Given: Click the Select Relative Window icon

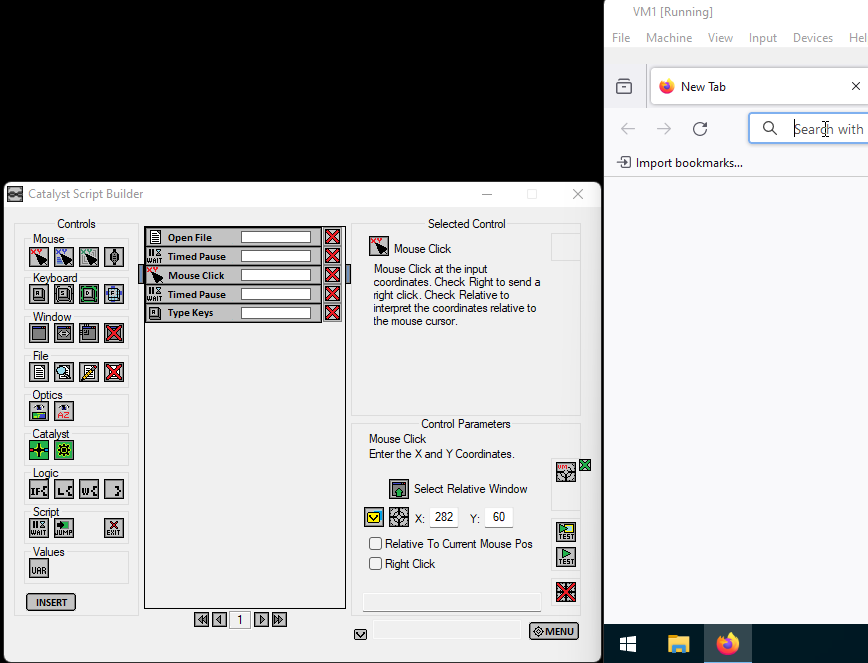Looking at the screenshot, I should 399,489.
